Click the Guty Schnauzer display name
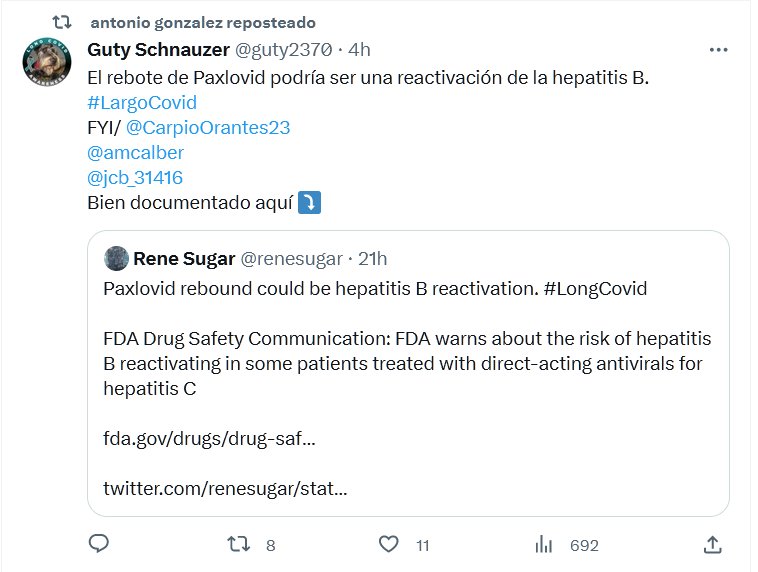Screen dimensions: 758x572 tap(157, 49)
